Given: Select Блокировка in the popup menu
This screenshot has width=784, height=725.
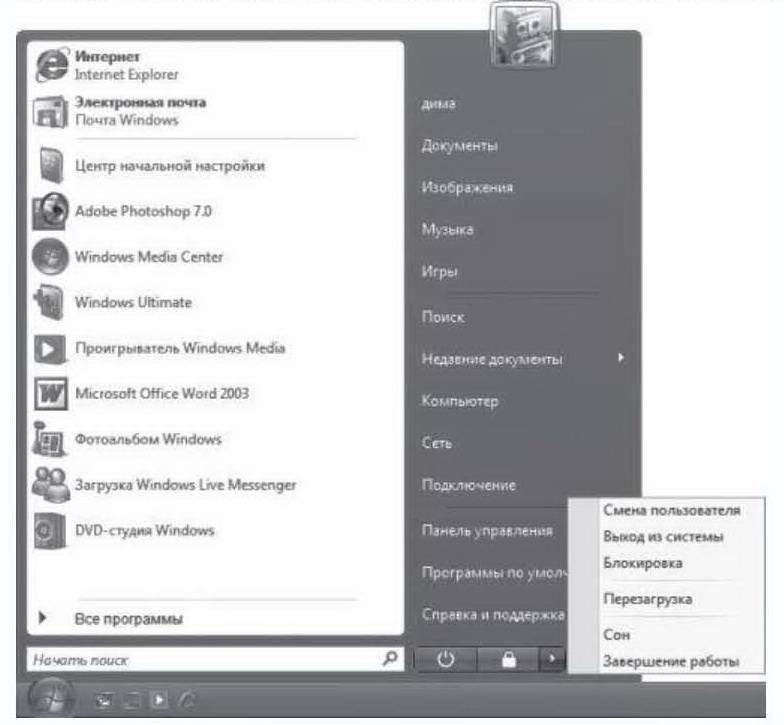Looking at the screenshot, I should pos(642,563).
